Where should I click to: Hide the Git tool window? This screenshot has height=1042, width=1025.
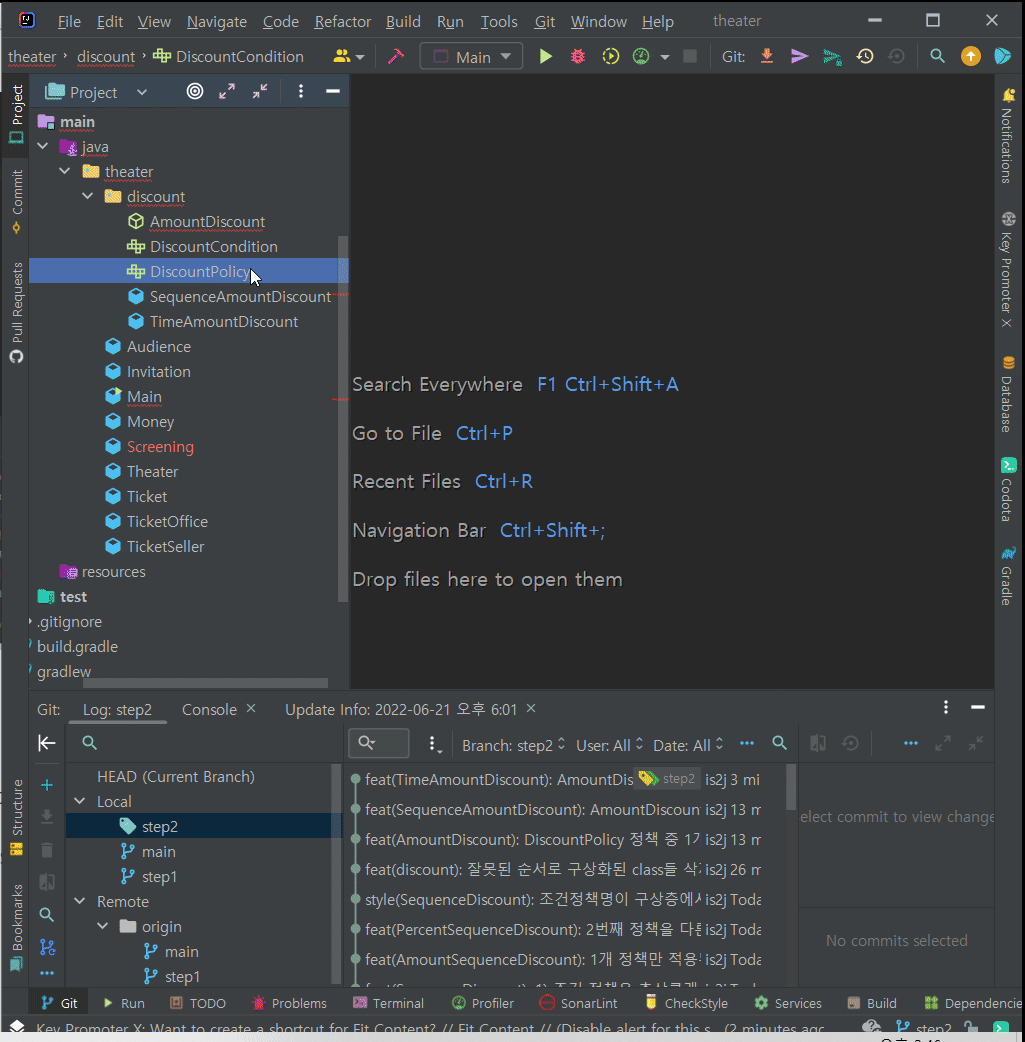tap(977, 707)
